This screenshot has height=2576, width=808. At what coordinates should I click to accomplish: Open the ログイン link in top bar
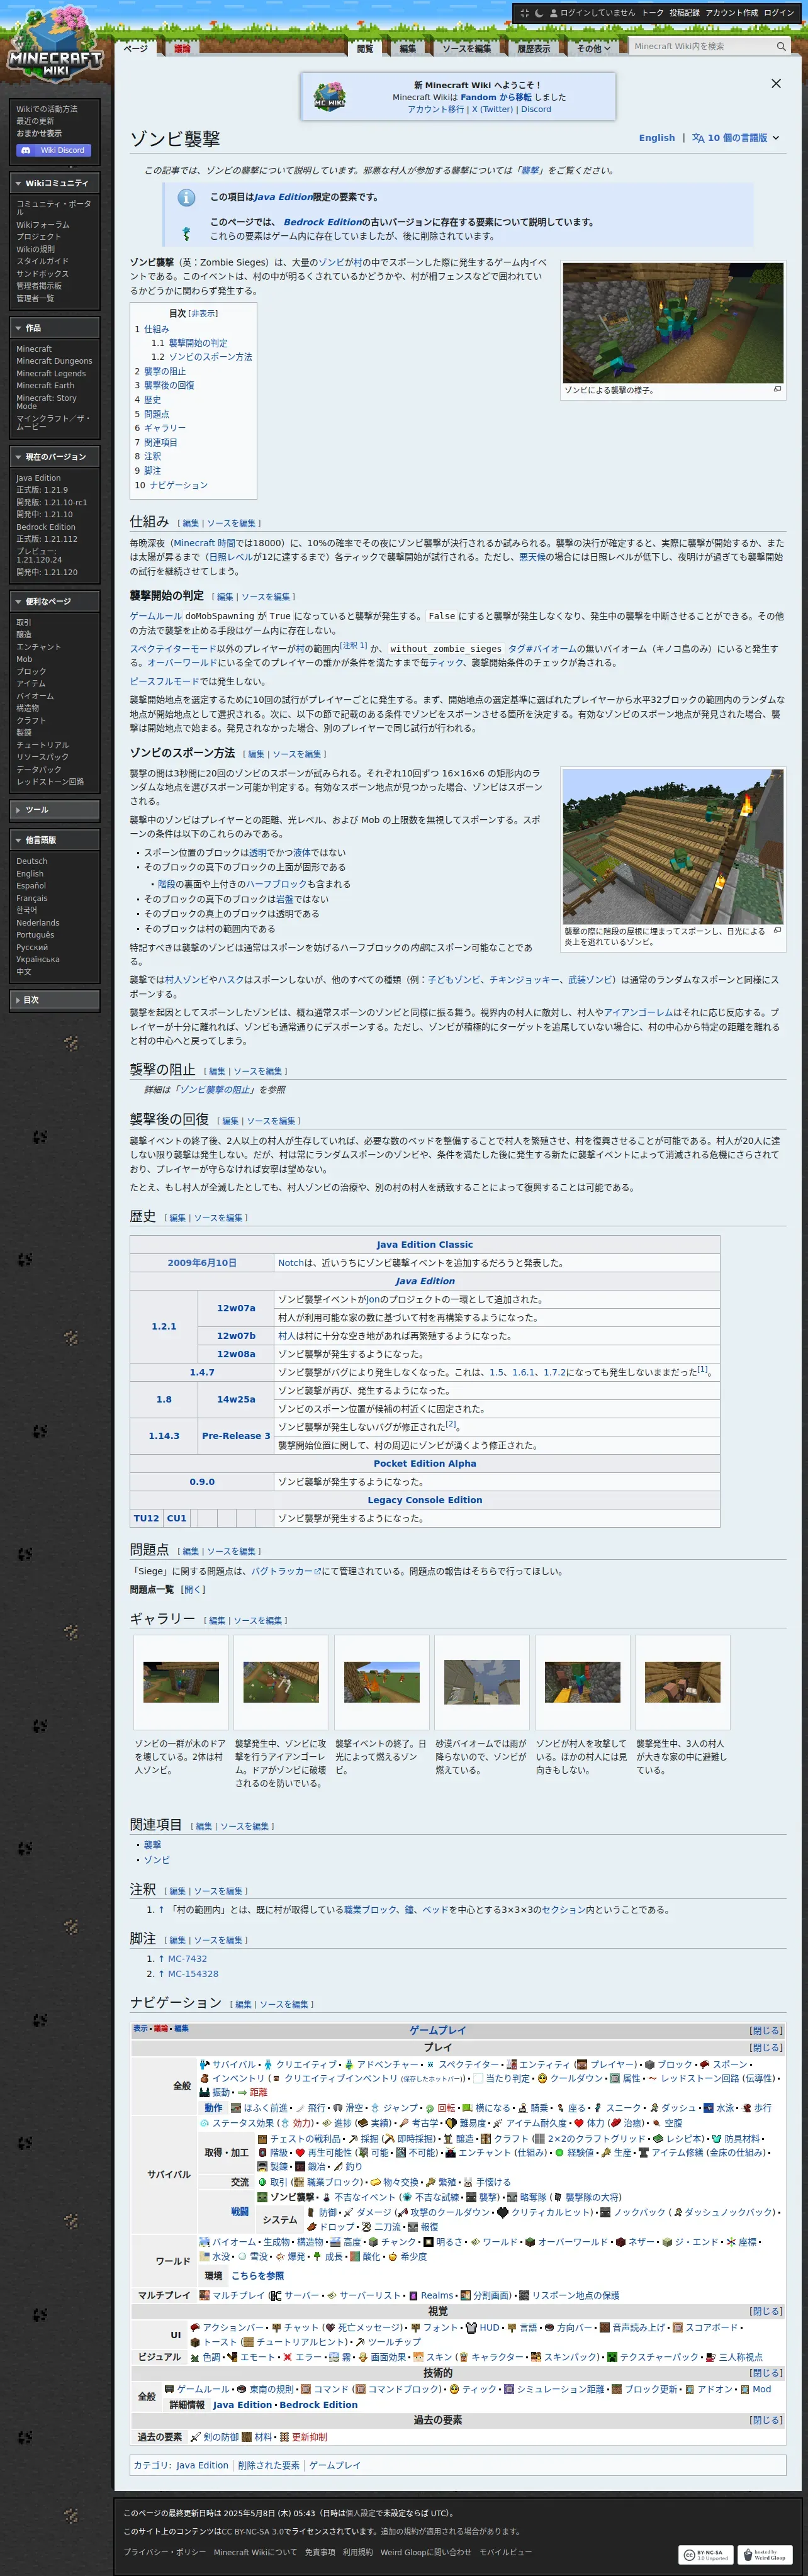tap(779, 13)
